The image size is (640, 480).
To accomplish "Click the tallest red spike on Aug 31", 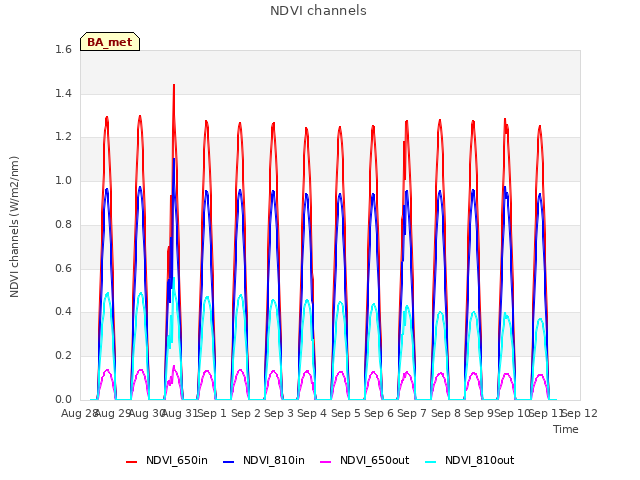I will point(174,87).
